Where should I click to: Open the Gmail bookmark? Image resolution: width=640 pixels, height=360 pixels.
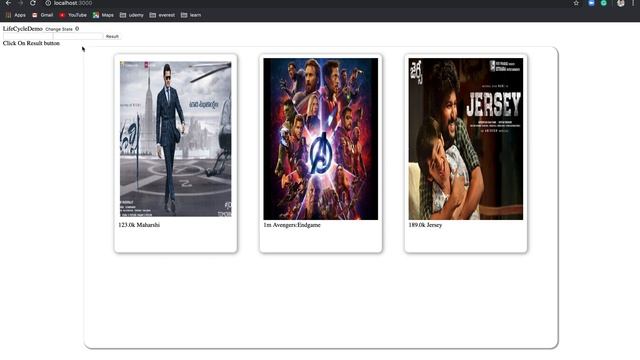(42, 15)
